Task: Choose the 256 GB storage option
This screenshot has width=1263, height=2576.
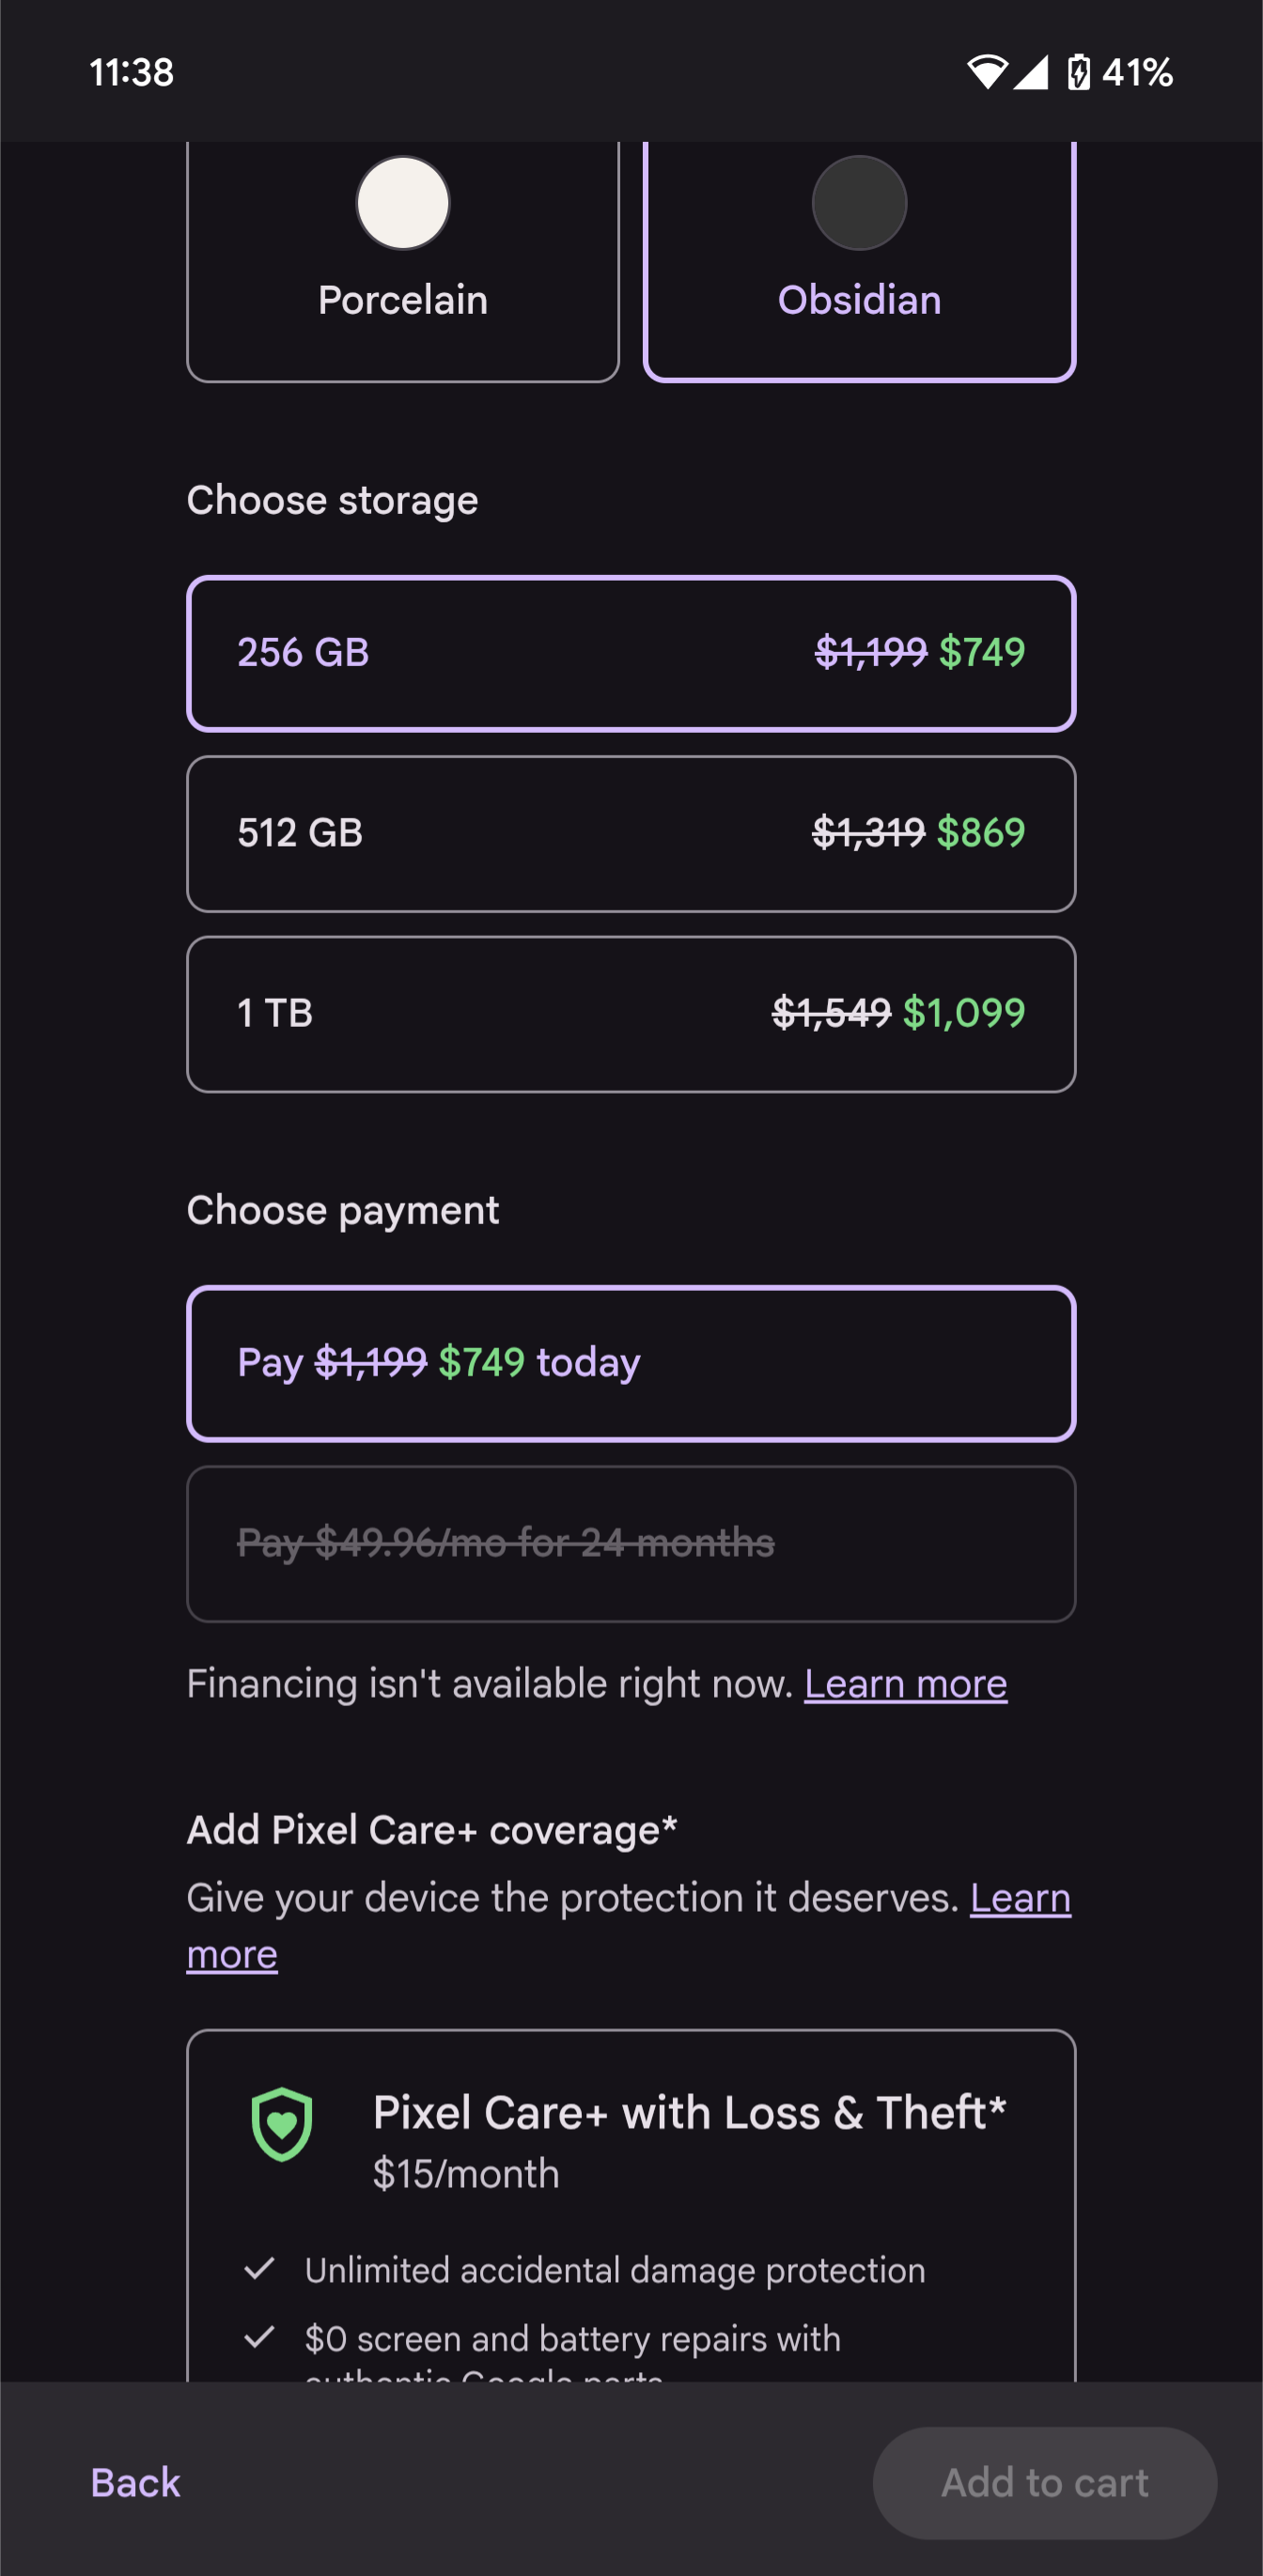Action: point(631,653)
